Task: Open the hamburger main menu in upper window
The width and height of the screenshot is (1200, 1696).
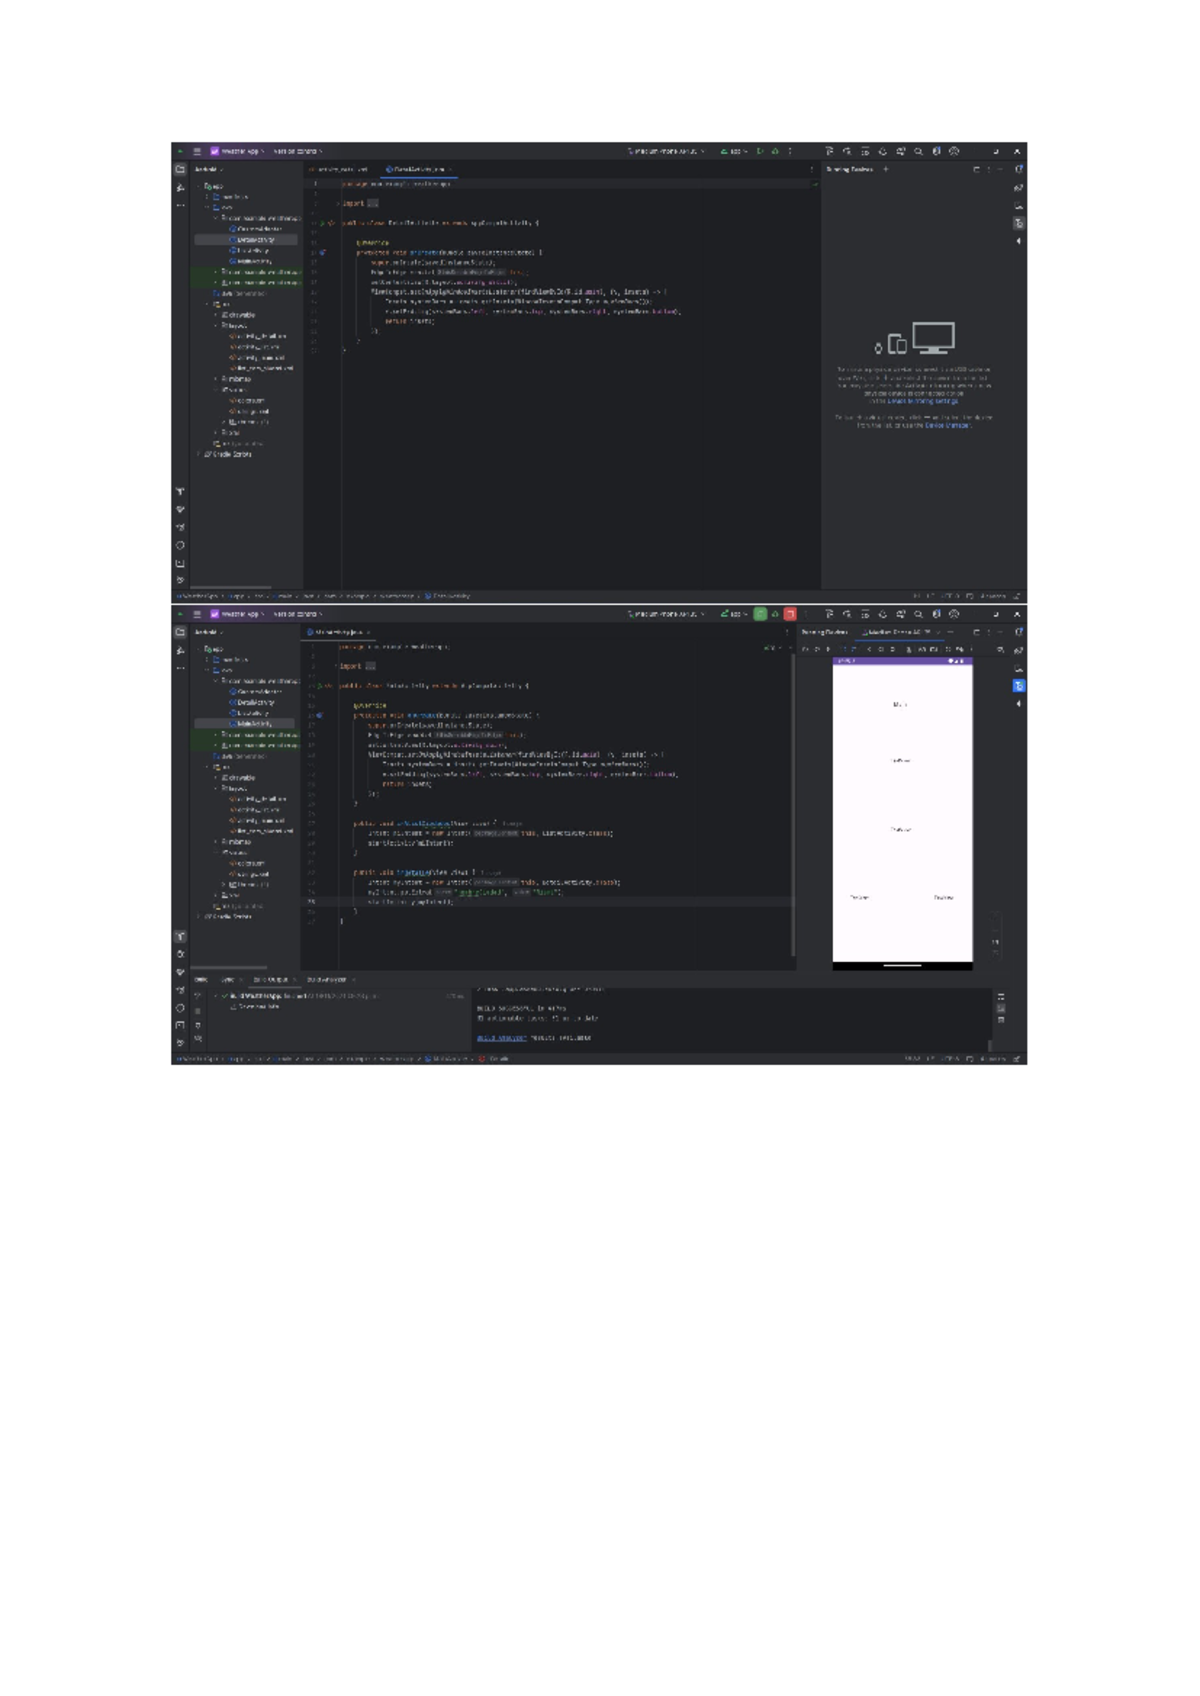Action: coord(197,152)
